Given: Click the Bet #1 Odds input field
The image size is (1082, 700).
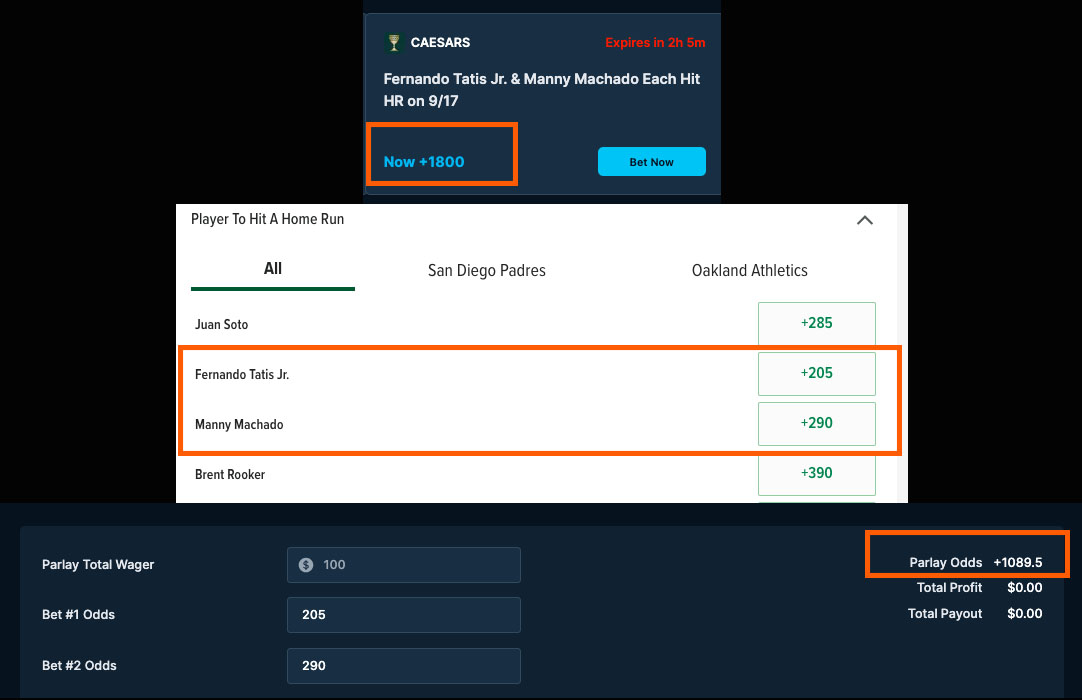Looking at the screenshot, I should (x=404, y=614).
